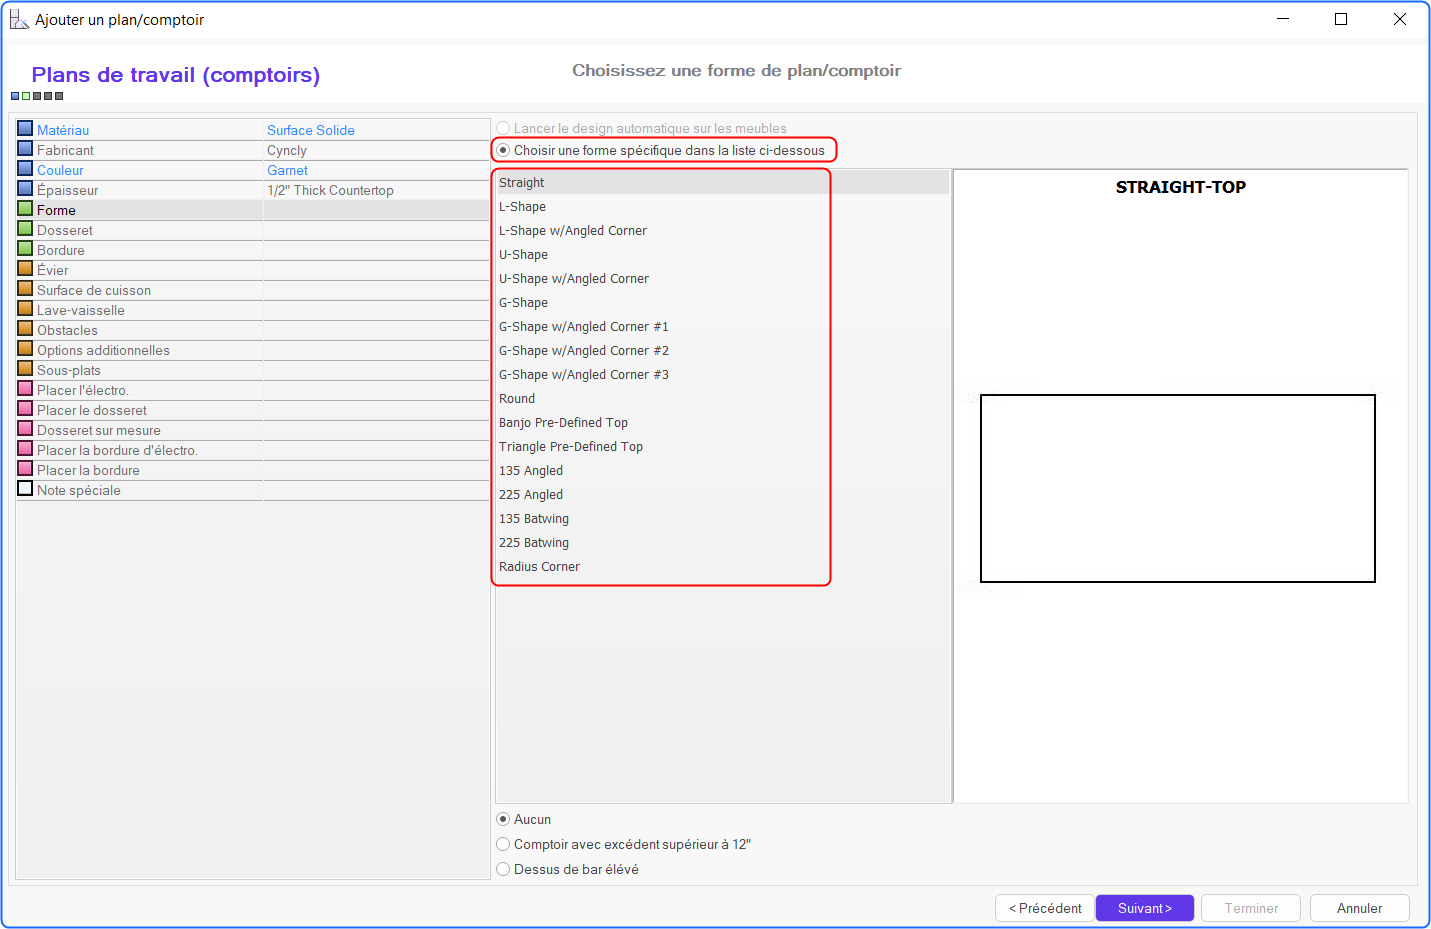Choose the U-Shape countertop form

pos(722,254)
